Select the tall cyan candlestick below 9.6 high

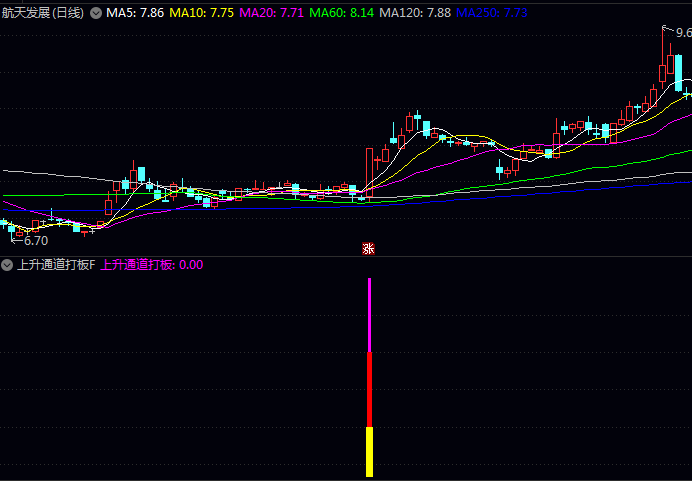pyautogui.click(x=678, y=73)
